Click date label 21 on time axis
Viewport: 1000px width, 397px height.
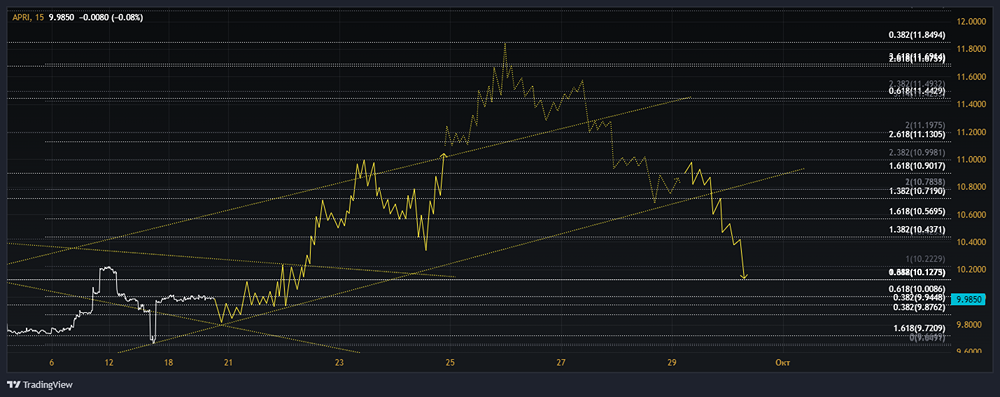pos(228,362)
